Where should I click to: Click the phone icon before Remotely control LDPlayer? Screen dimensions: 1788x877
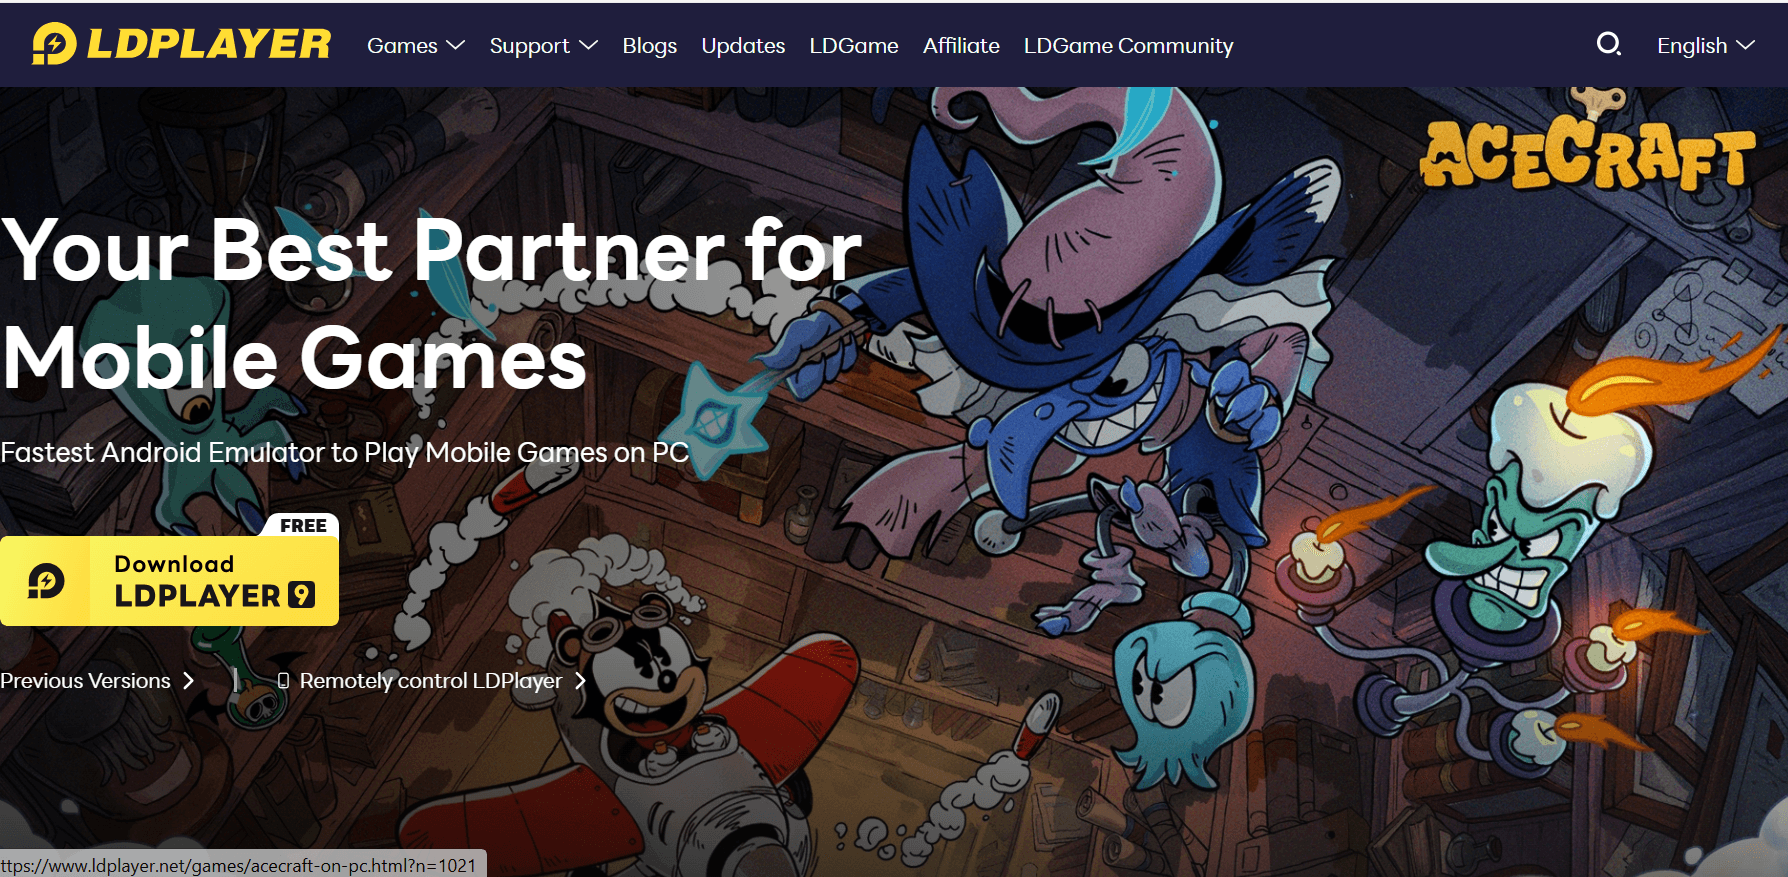[283, 681]
